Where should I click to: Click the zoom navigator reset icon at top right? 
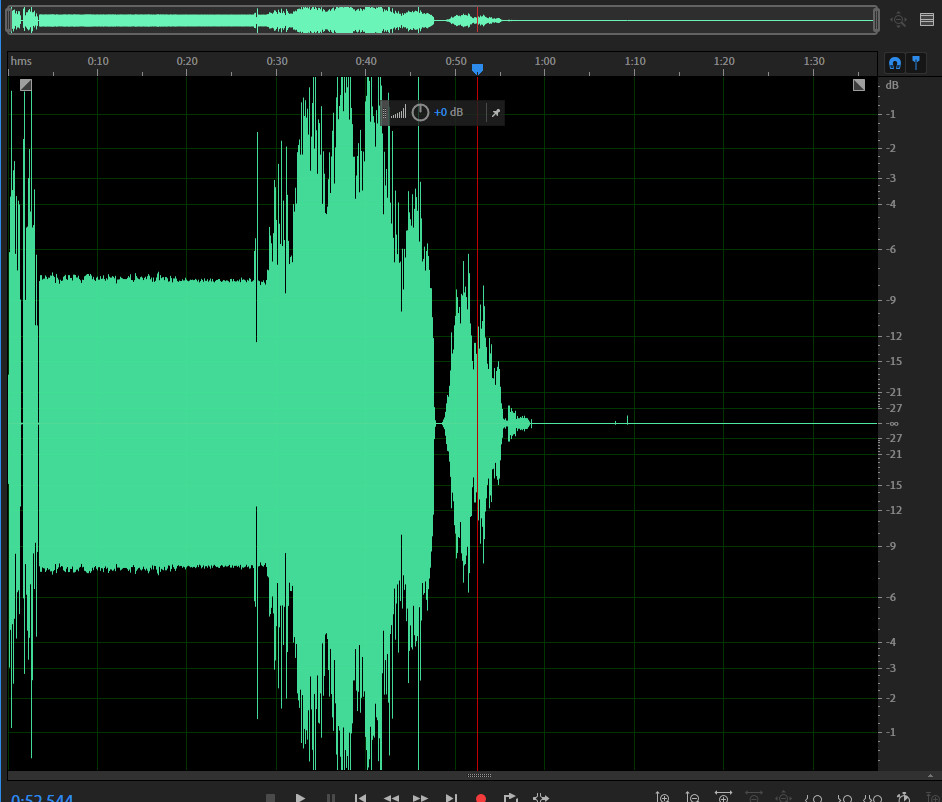[x=899, y=20]
